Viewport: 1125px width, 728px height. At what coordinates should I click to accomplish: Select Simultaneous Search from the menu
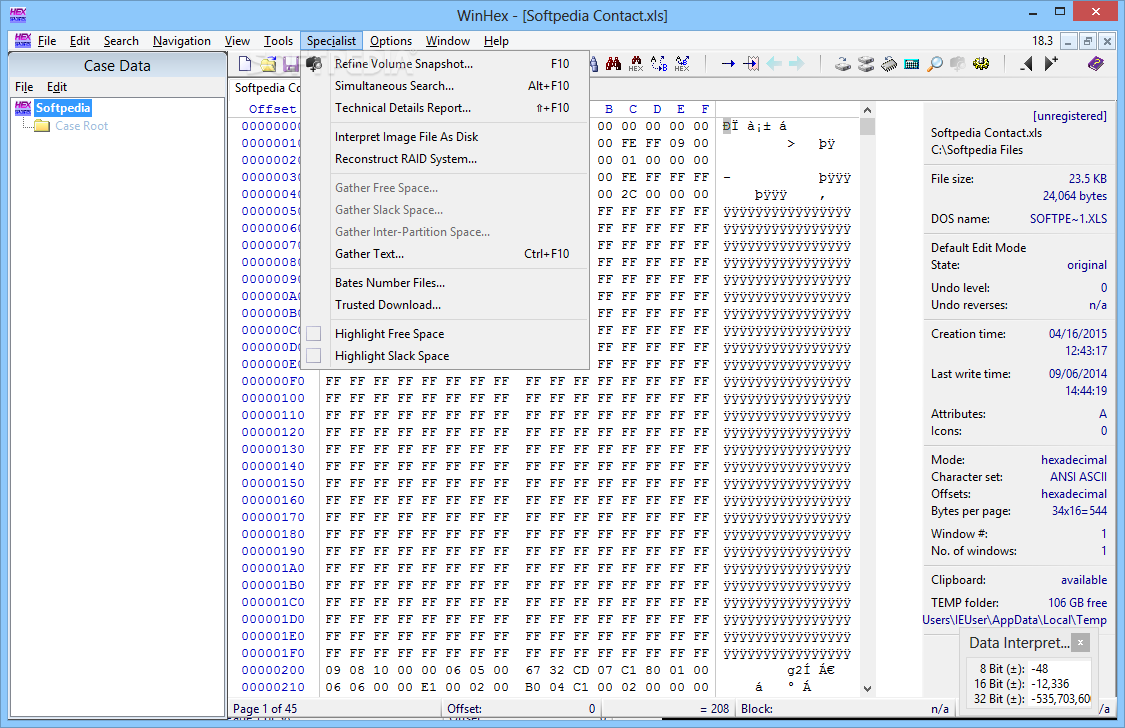pyautogui.click(x=445, y=86)
